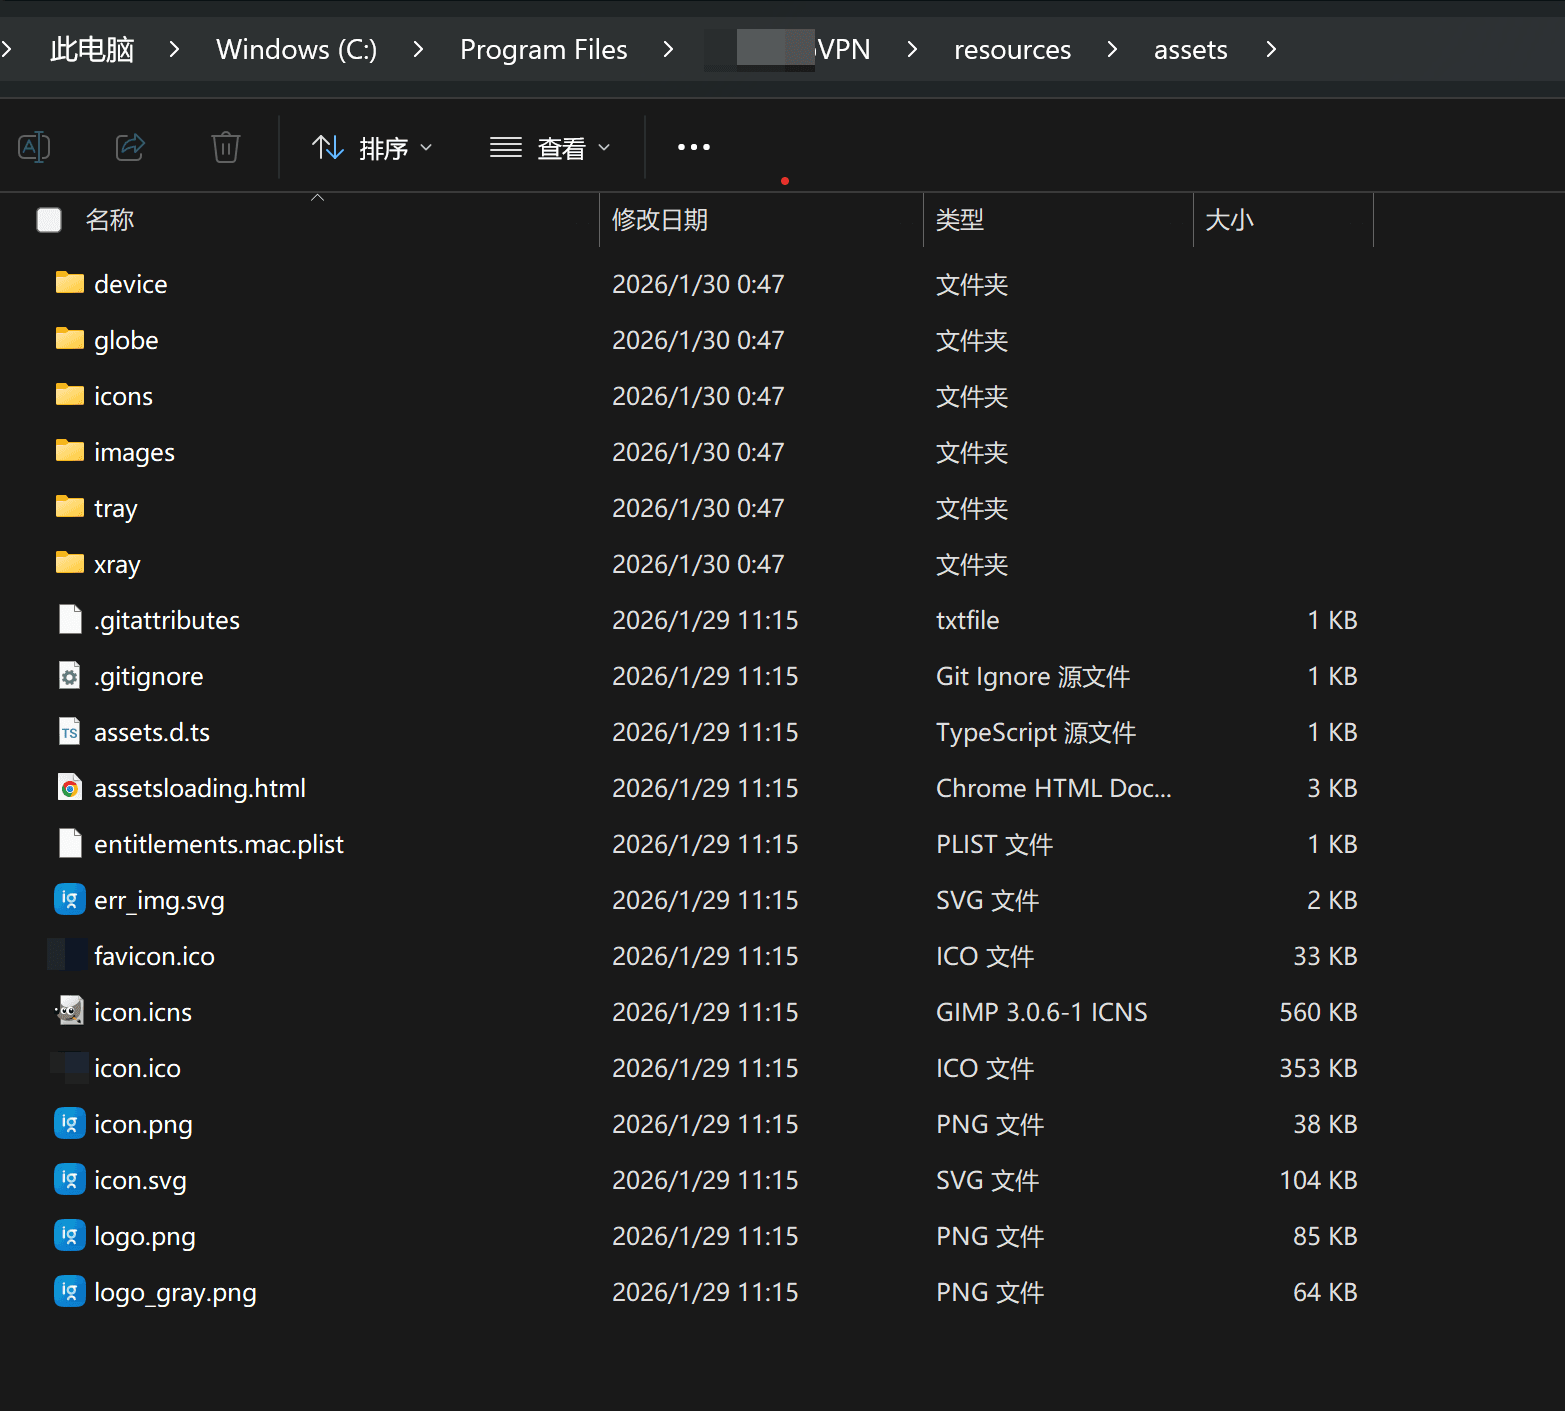This screenshot has height=1411, width=1565.
Task: Sort by the 修改日期 column header
Action: click(x=660, y=220)
